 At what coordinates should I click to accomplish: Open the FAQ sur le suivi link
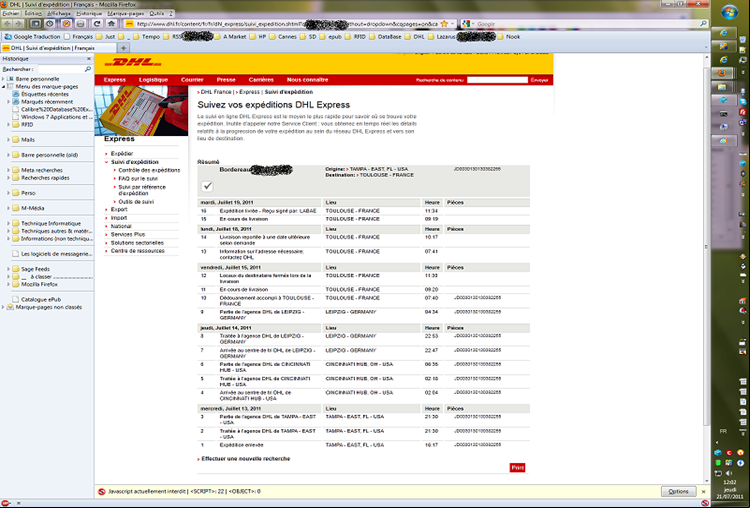pyautogui.click(x=138, y=178)
